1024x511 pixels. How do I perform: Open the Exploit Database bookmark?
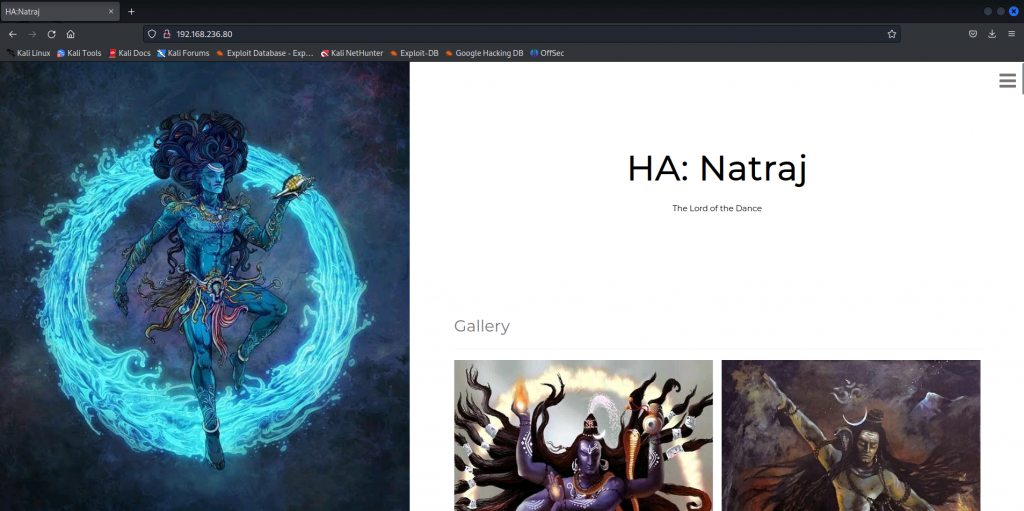coord(264,53)
